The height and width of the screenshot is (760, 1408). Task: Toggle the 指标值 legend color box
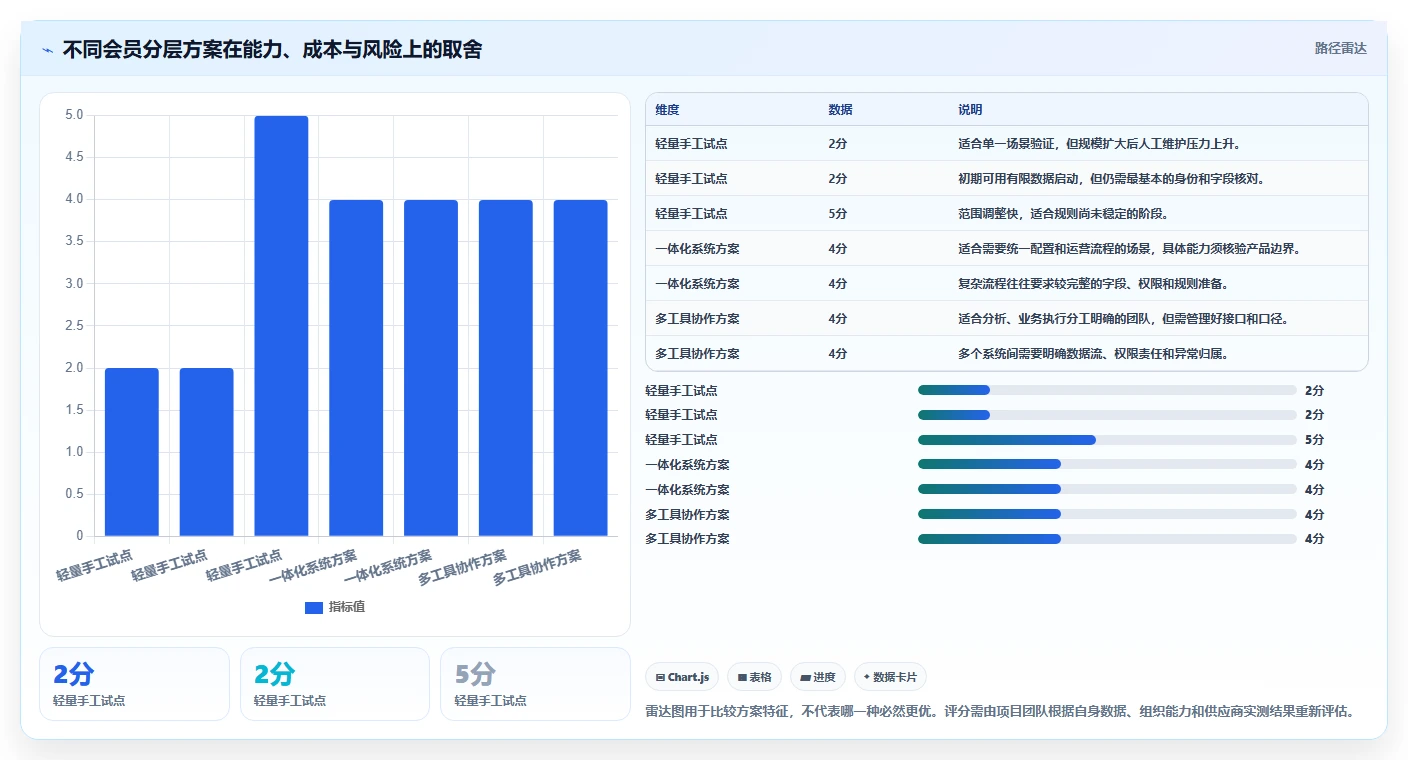click(x=314, y=607)
